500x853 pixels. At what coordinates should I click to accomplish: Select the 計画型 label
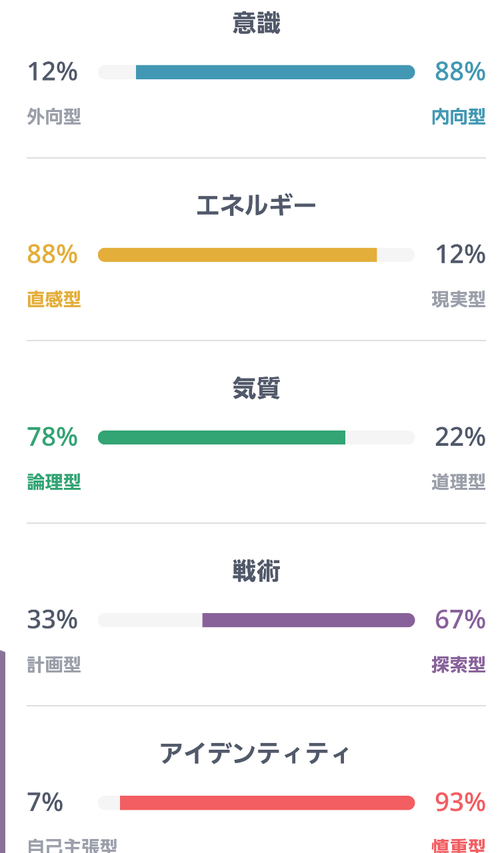[54, 665]
